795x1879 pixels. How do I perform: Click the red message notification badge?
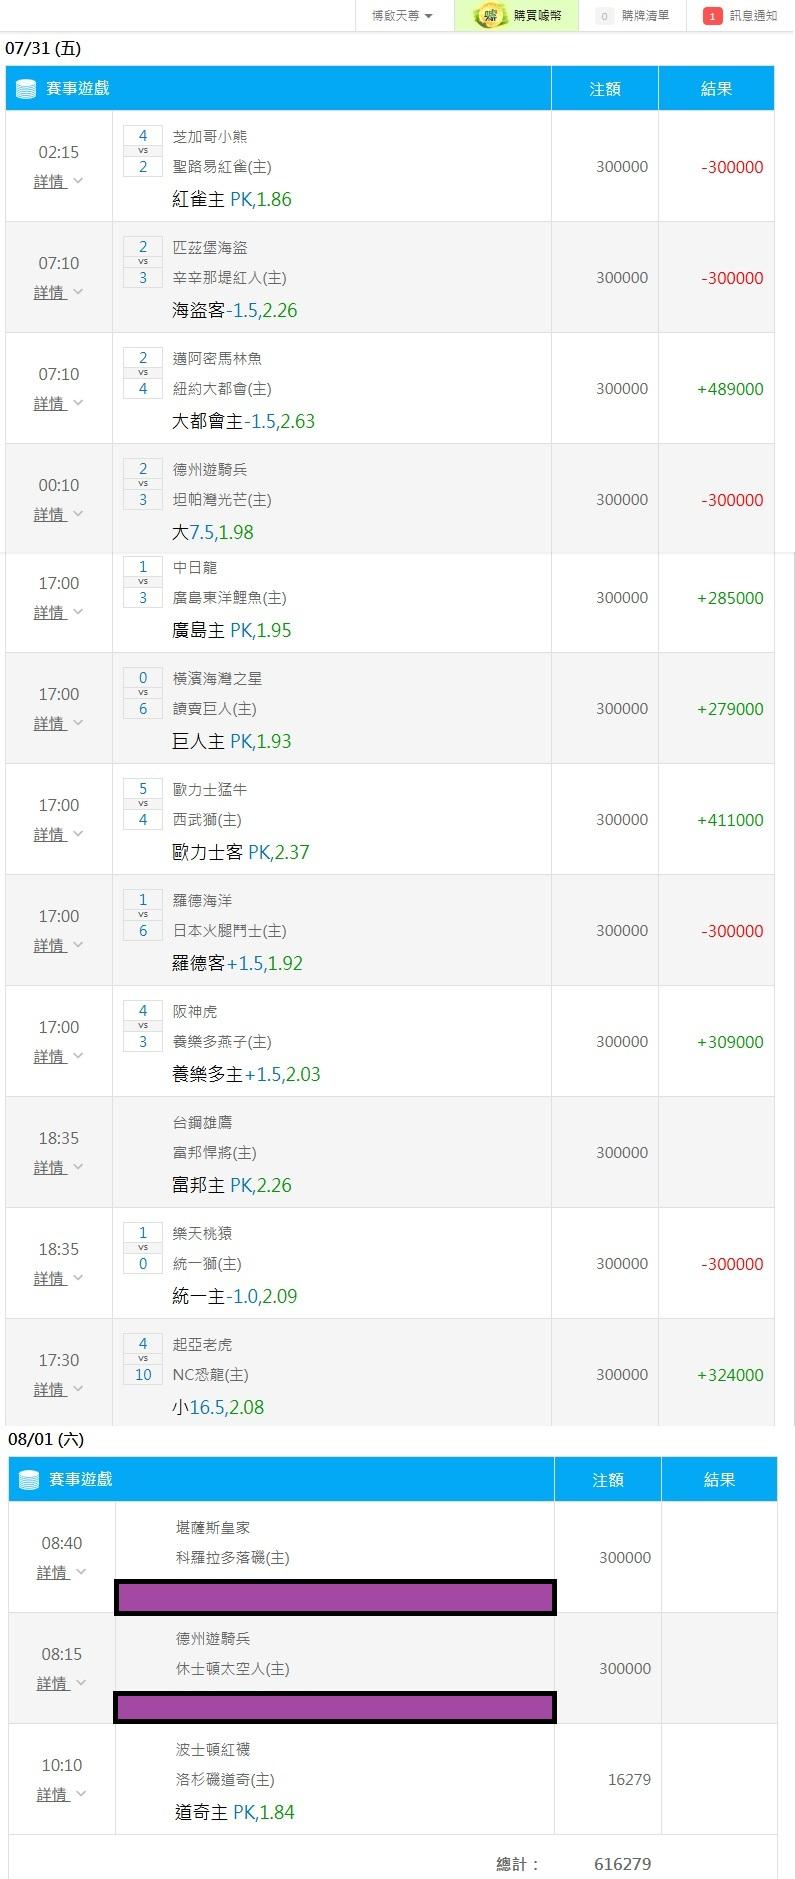tap(712, 16)
